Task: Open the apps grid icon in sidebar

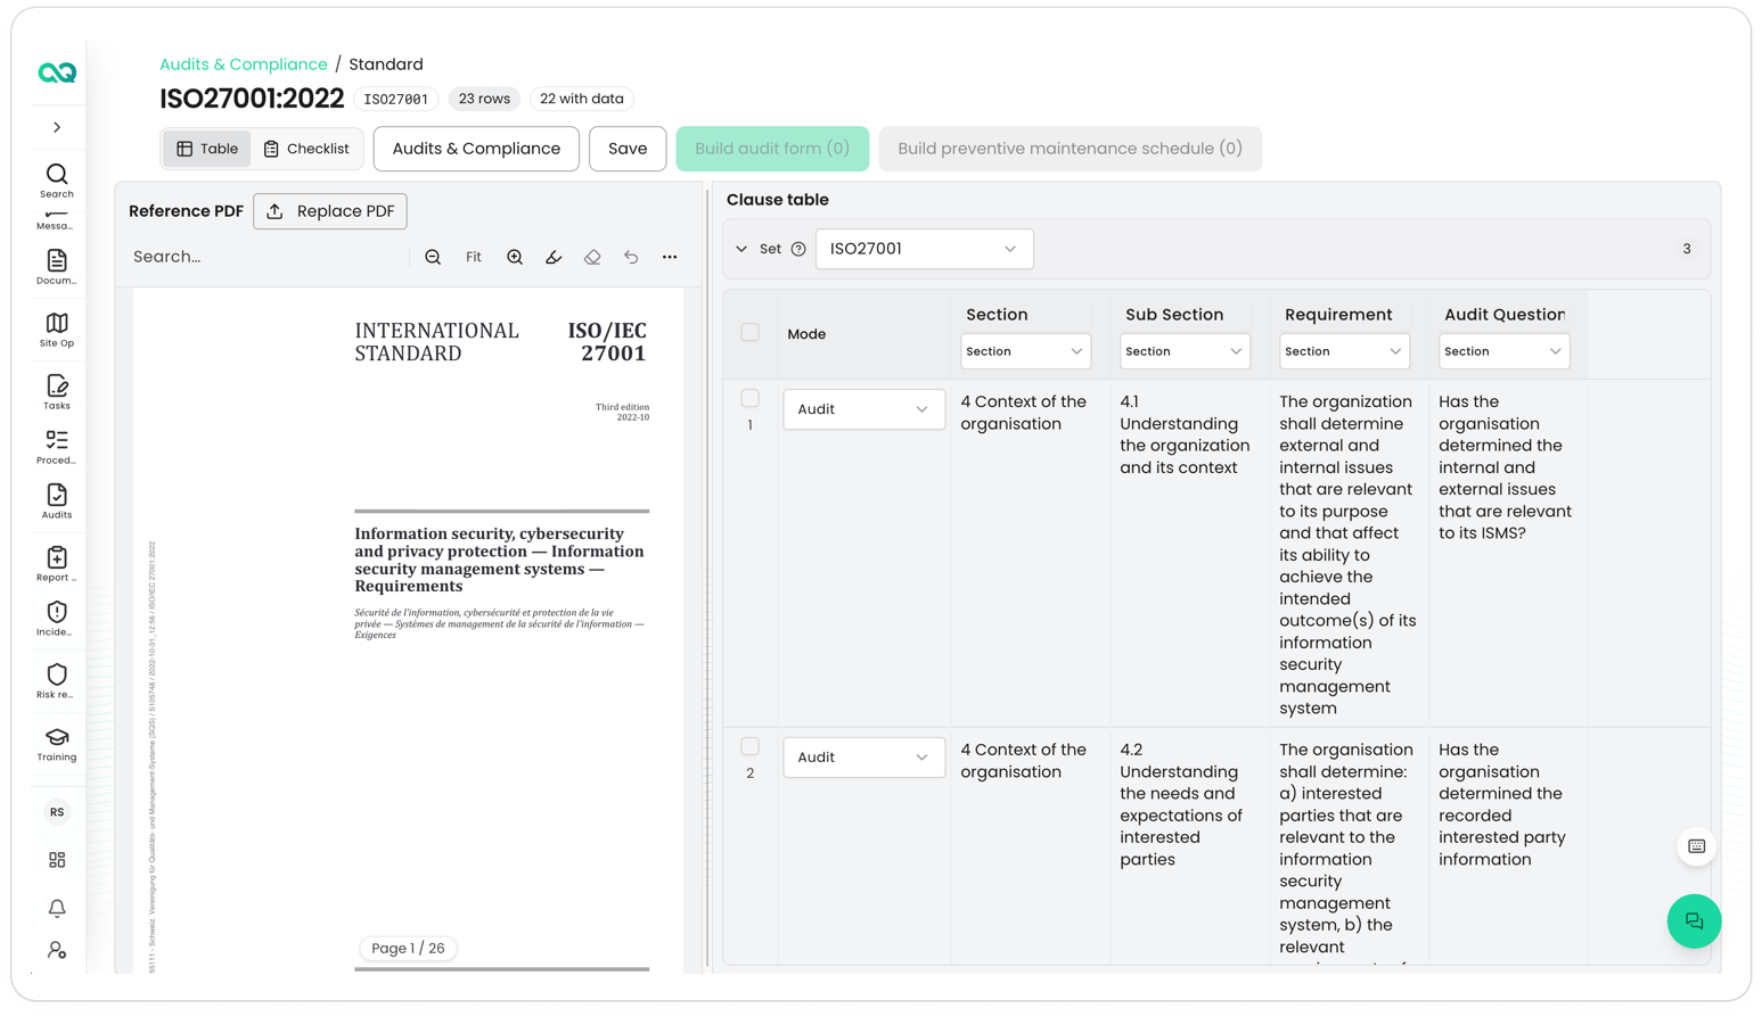Action: (57, 860)
